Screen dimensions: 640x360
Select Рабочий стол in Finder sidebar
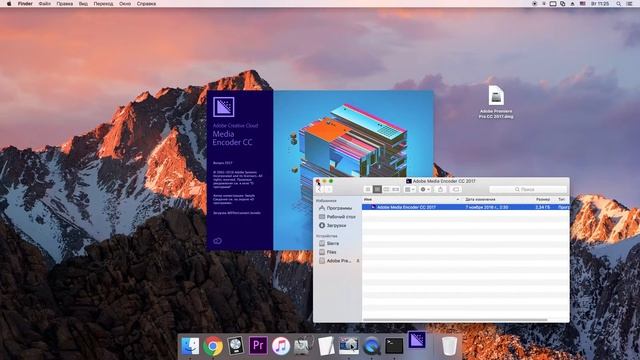pos(337,217)
